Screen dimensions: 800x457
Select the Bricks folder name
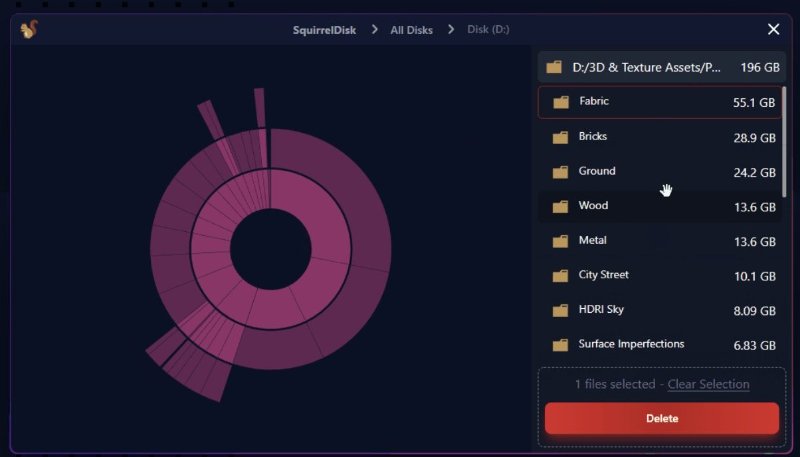tap(592, 136)
